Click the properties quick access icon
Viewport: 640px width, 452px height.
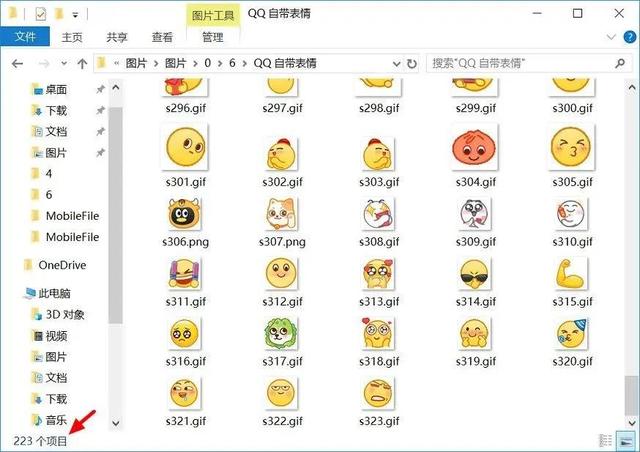click(40, 14)
